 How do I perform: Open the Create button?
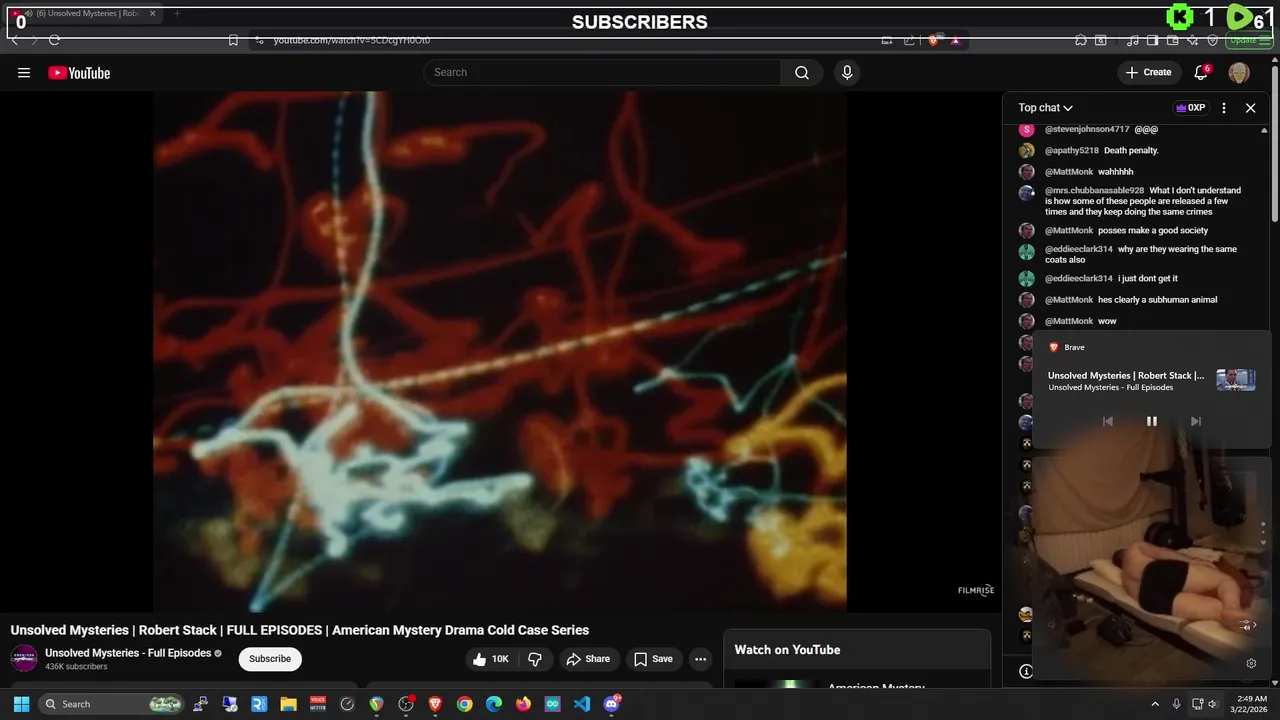1148,72
